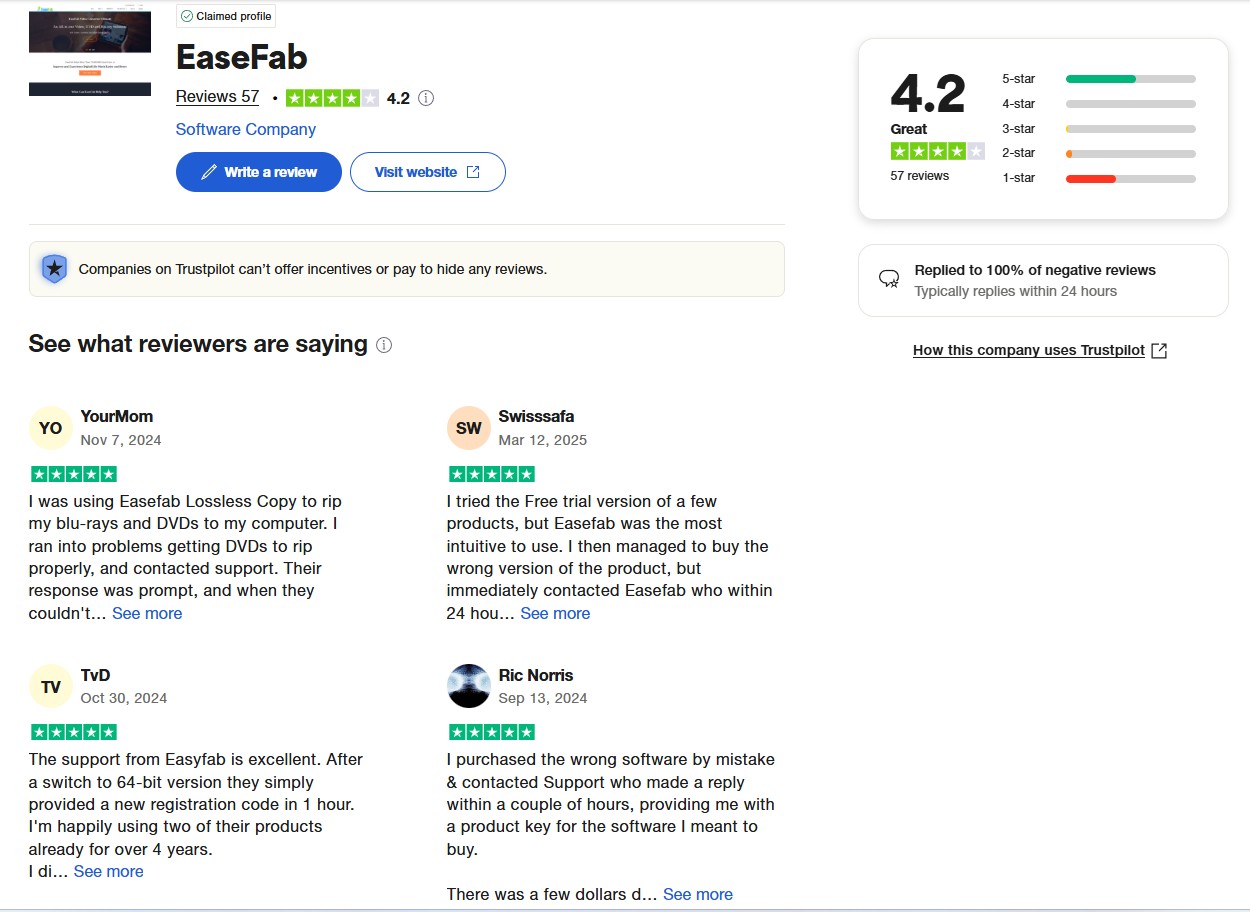Click the Write a review button

pos(259,172)
